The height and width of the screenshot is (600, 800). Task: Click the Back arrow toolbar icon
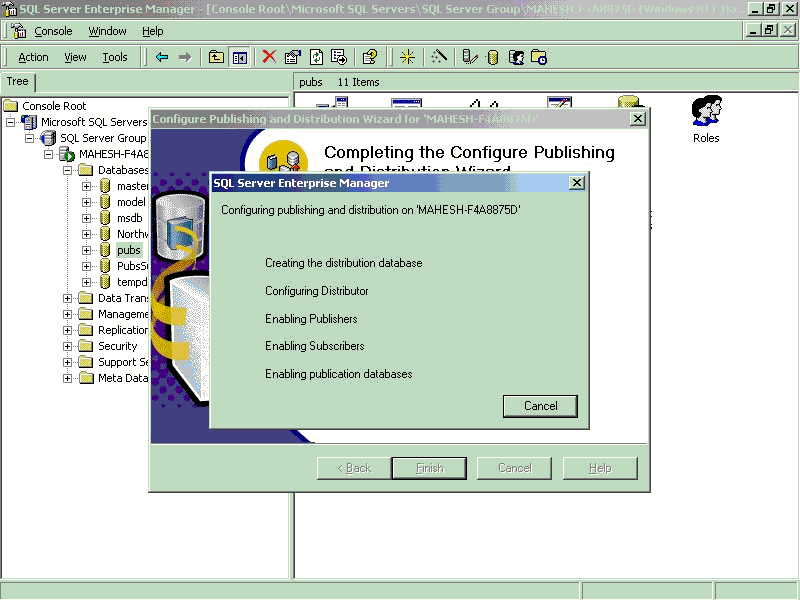(162, 57)
